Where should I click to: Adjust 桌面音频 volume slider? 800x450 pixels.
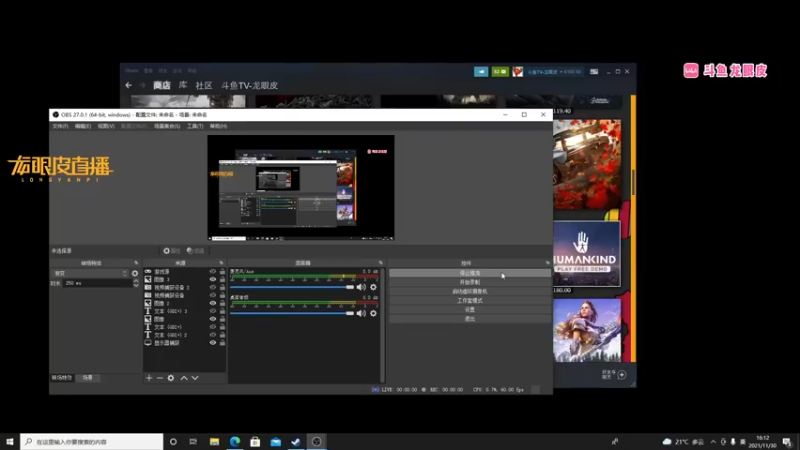(292, 313)
